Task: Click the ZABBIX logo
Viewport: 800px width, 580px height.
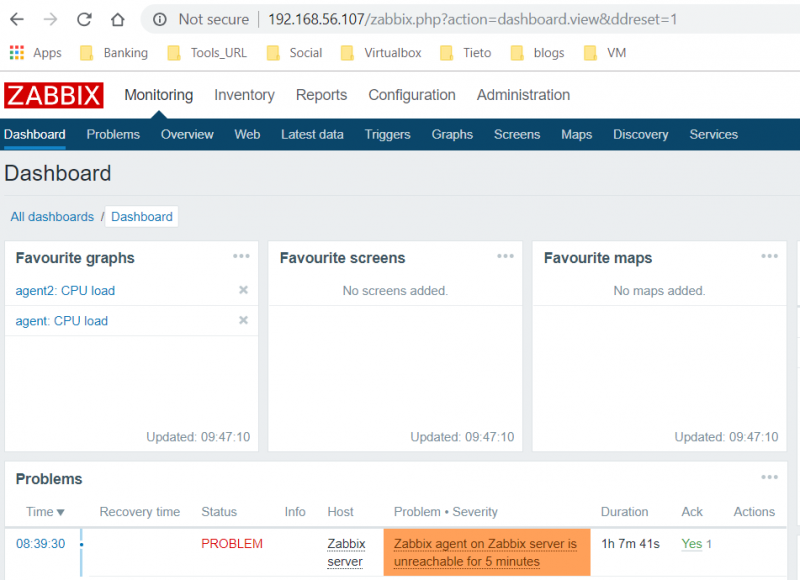Action: 54,95
